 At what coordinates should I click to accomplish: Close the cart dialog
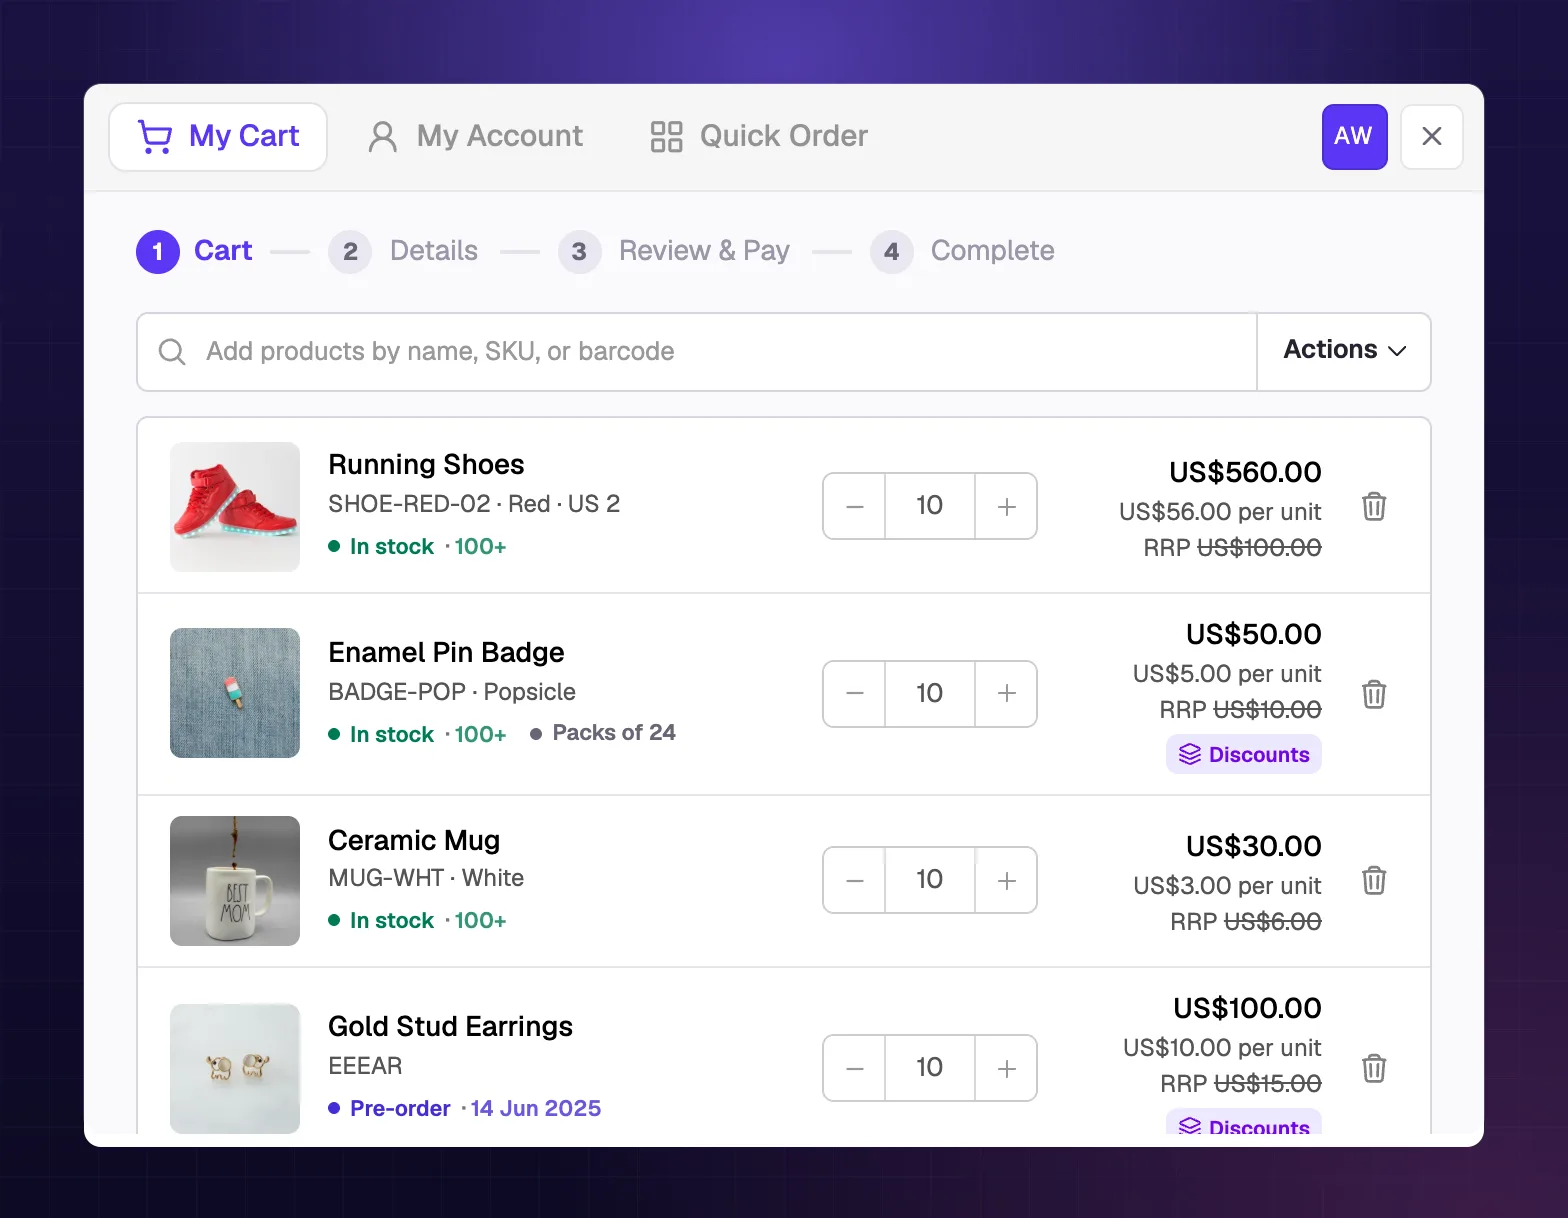[1431, 137]
